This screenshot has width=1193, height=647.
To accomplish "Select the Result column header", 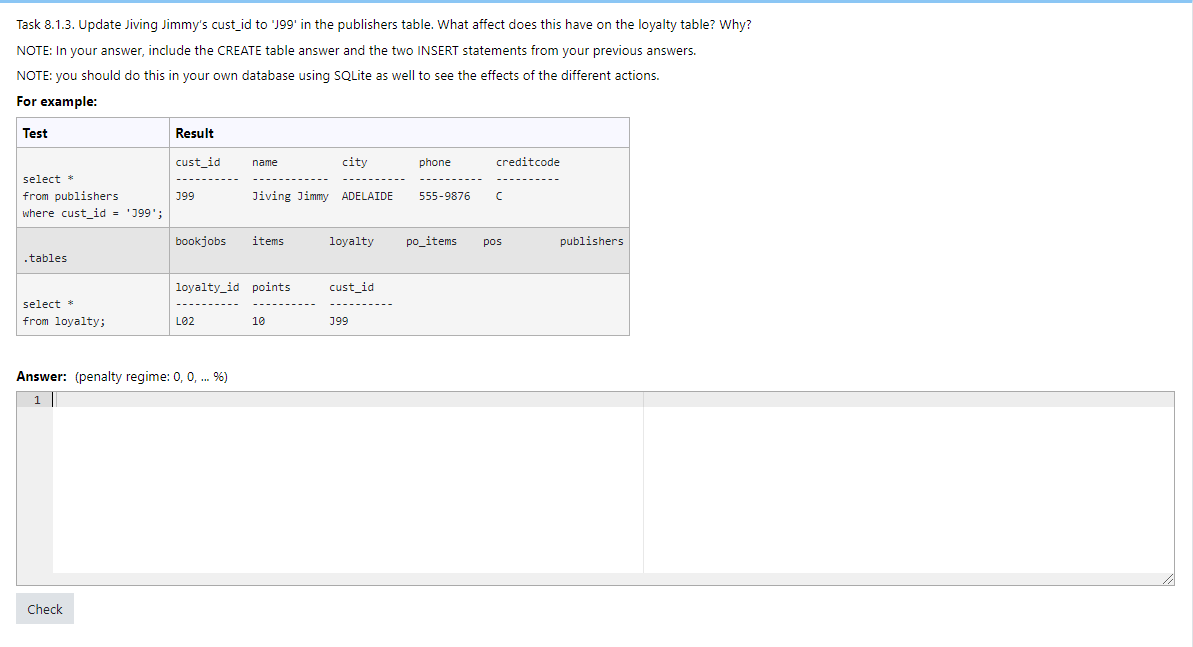I will click(194, 132).
